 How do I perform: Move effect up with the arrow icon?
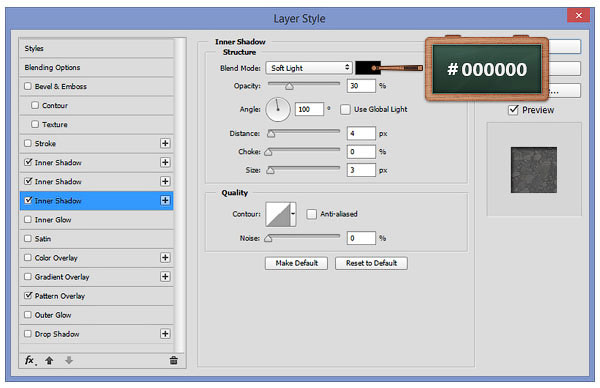click(49, 360)
